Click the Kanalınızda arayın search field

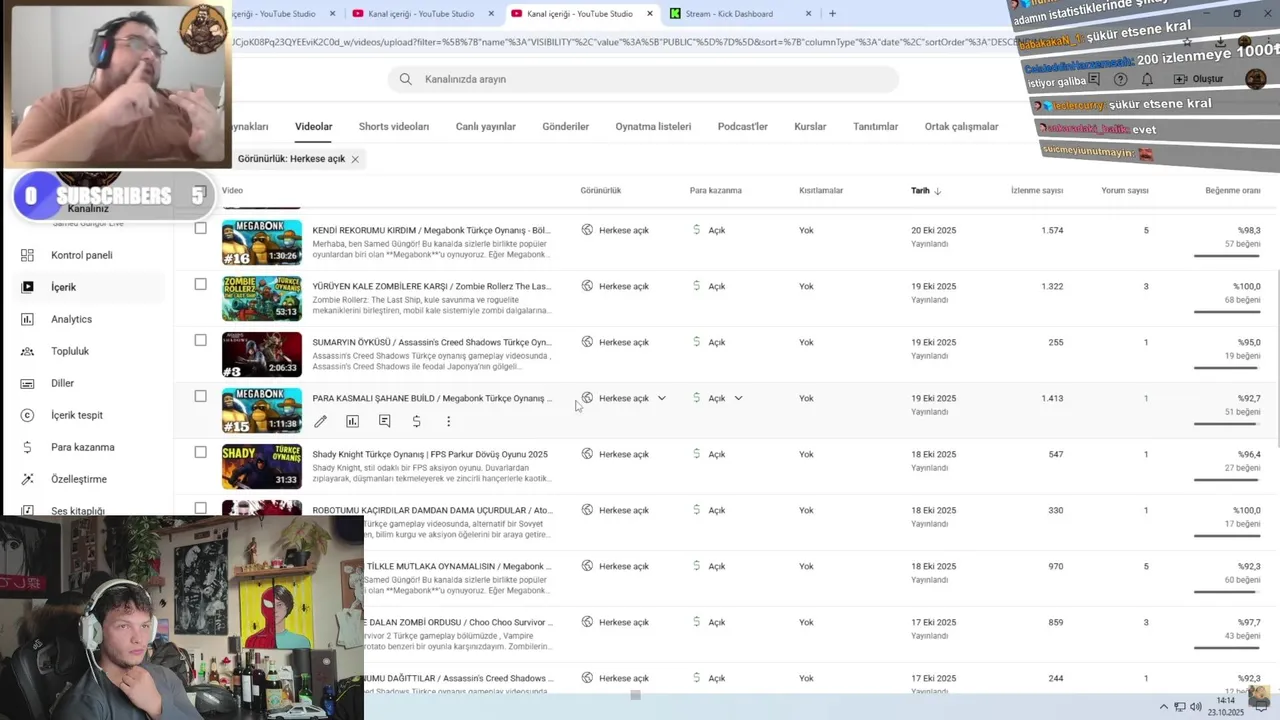click(643, 79)
